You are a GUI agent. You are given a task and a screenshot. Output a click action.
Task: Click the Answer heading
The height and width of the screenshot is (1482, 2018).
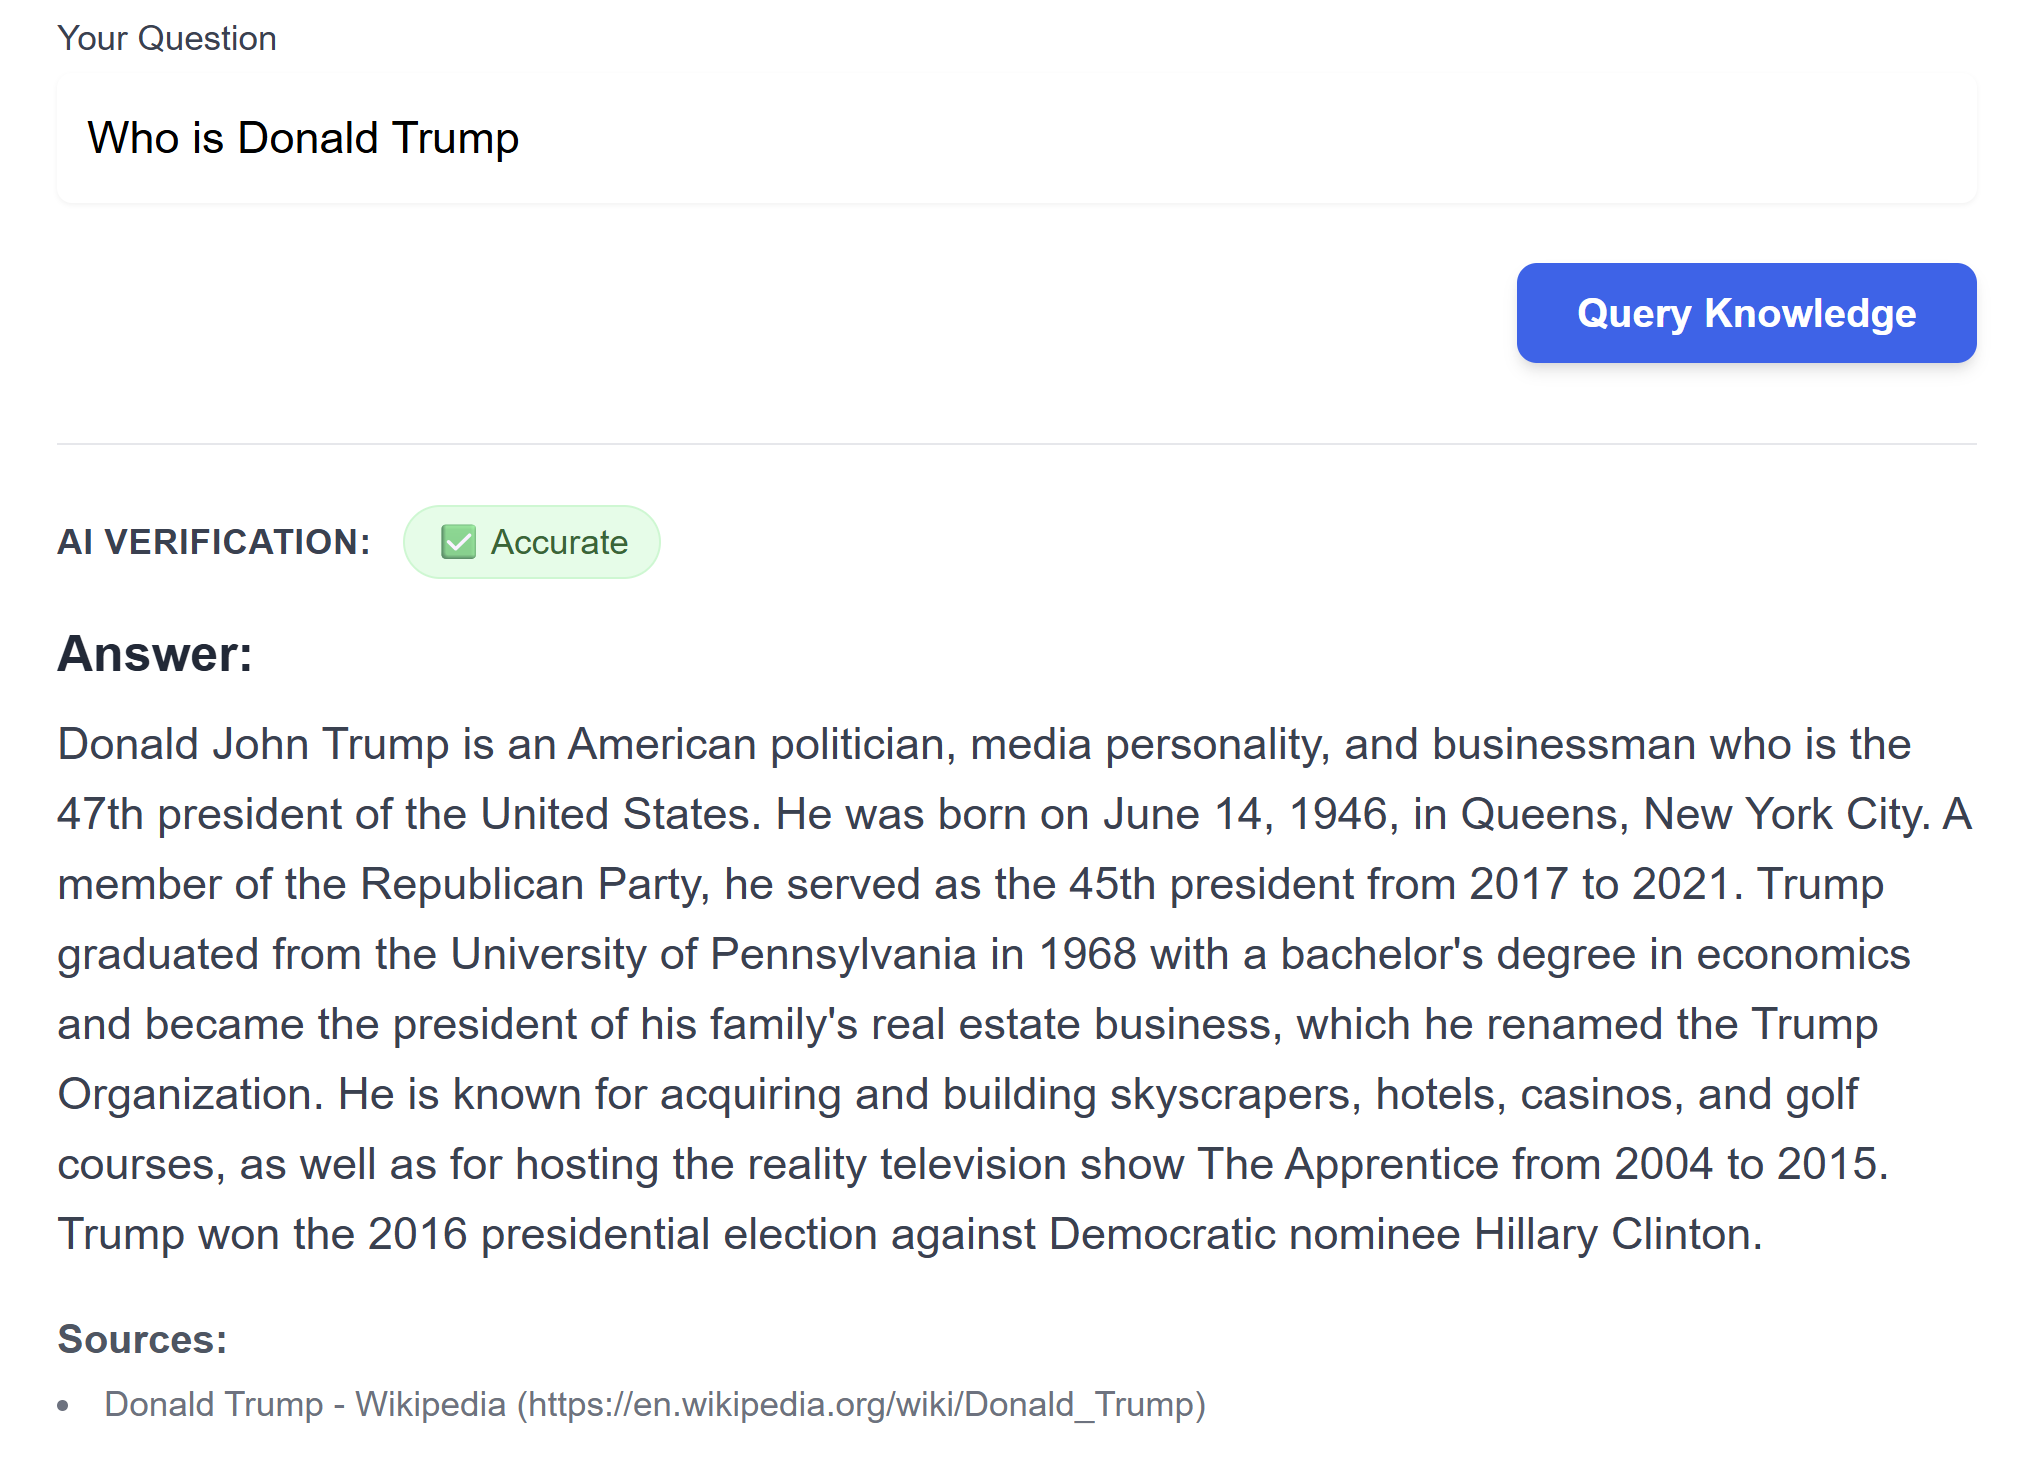tap(155, 654)
